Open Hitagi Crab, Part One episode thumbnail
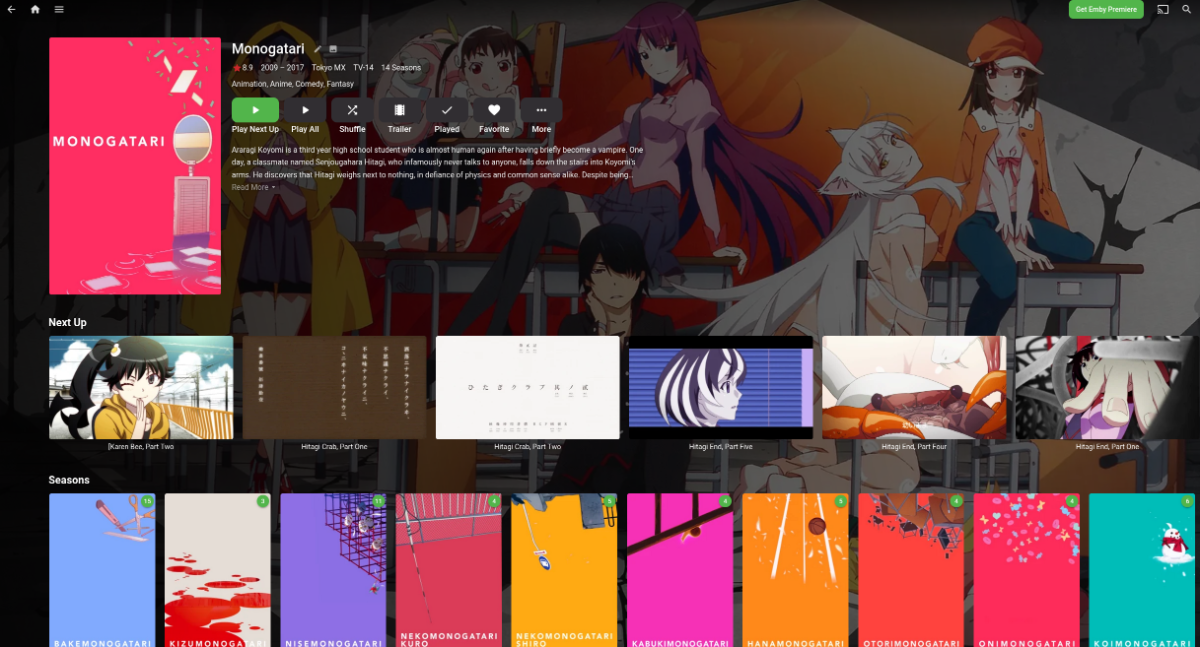Image resolution: width=1200 pixels, height=647 pixels. [x=334, y=387]
